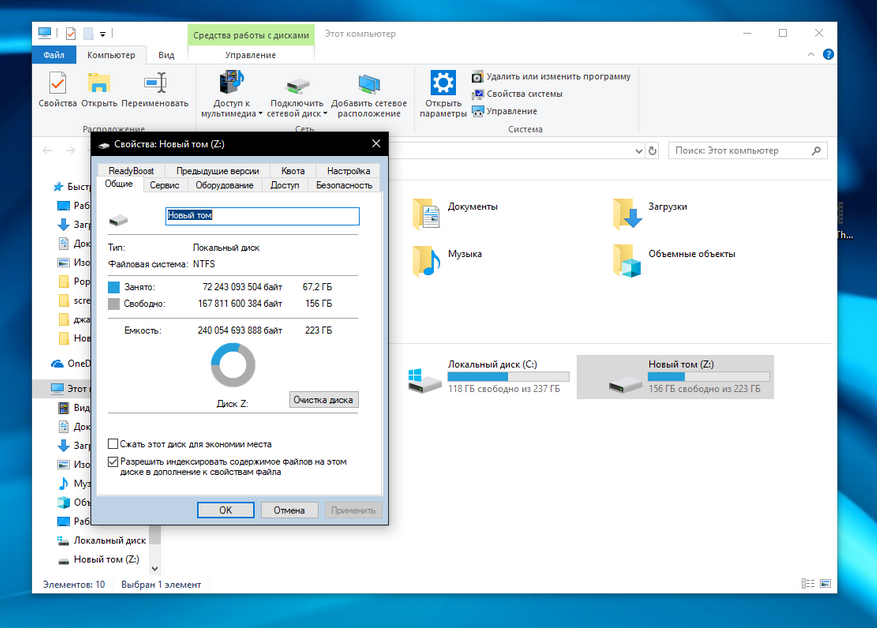This screenshot has width=877, height=628.
Task: Click the free space pie chart for disk Z
Action: pyautogui.click(x=233, y=365)
